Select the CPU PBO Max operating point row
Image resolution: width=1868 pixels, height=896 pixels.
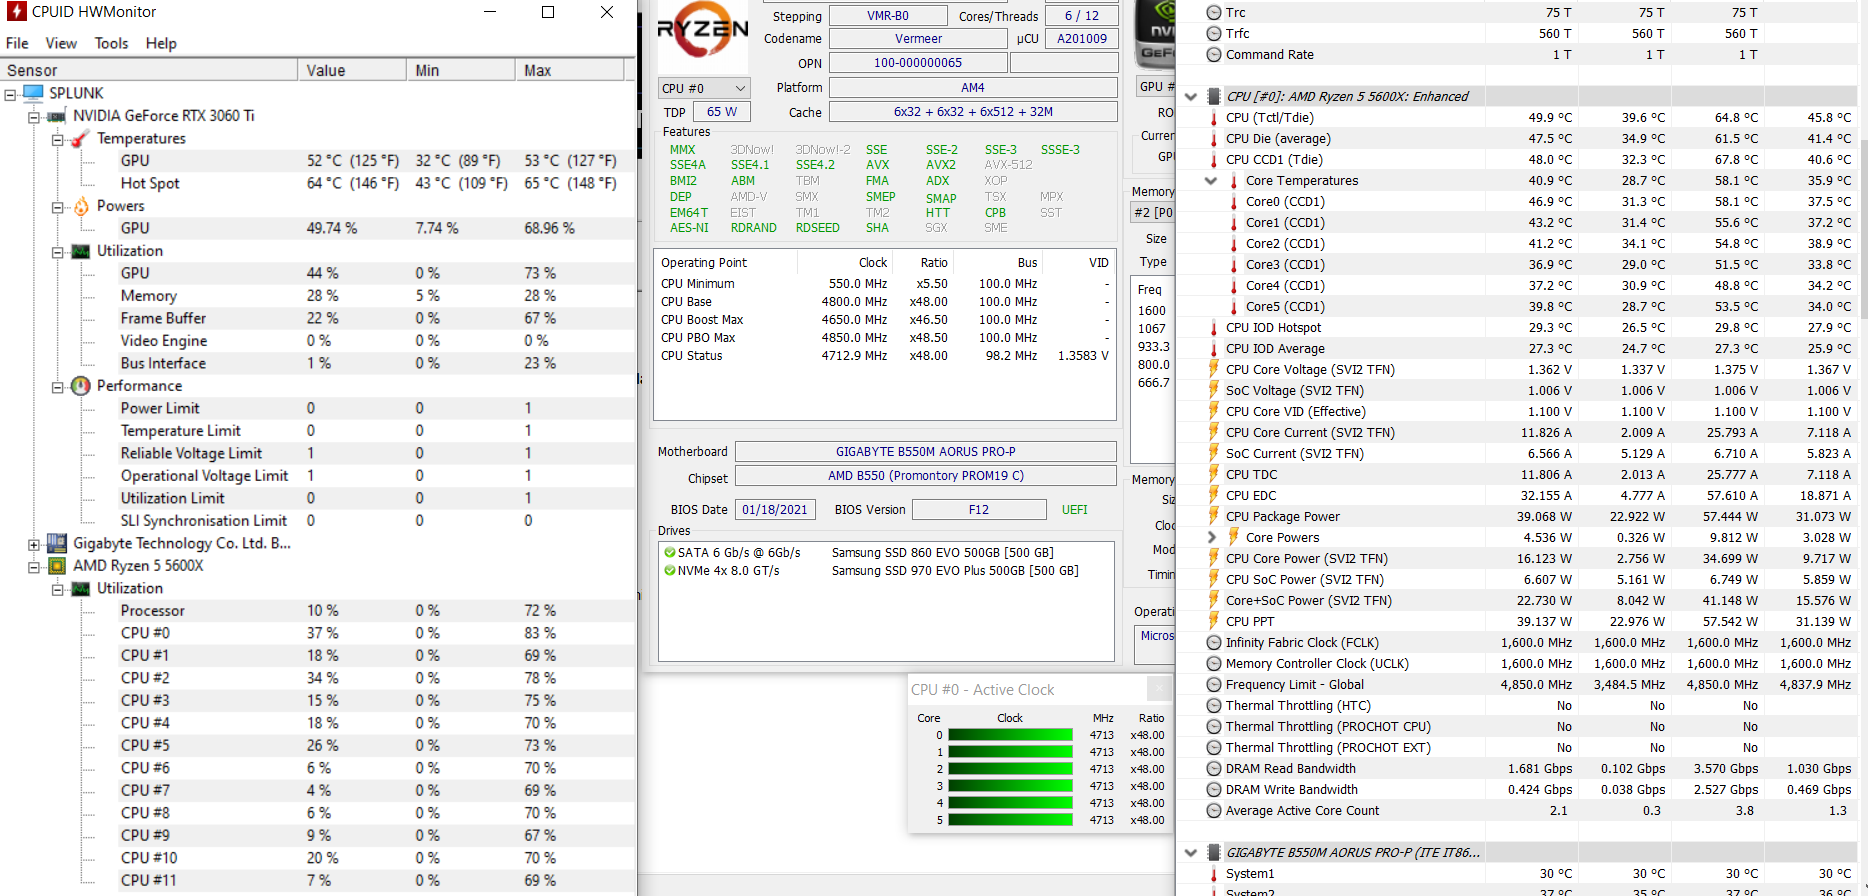tap(885, 338)
